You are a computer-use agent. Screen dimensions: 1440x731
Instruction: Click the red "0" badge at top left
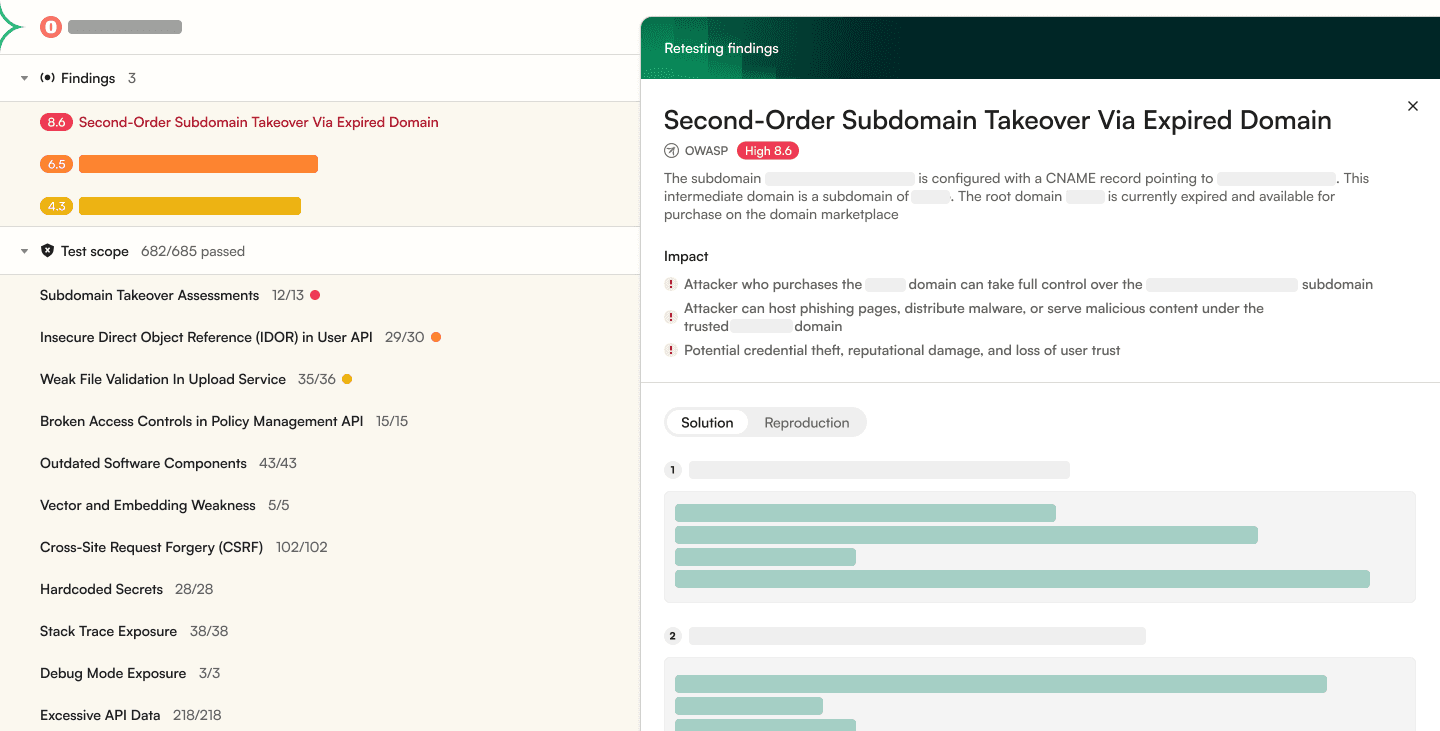point(51,27)
